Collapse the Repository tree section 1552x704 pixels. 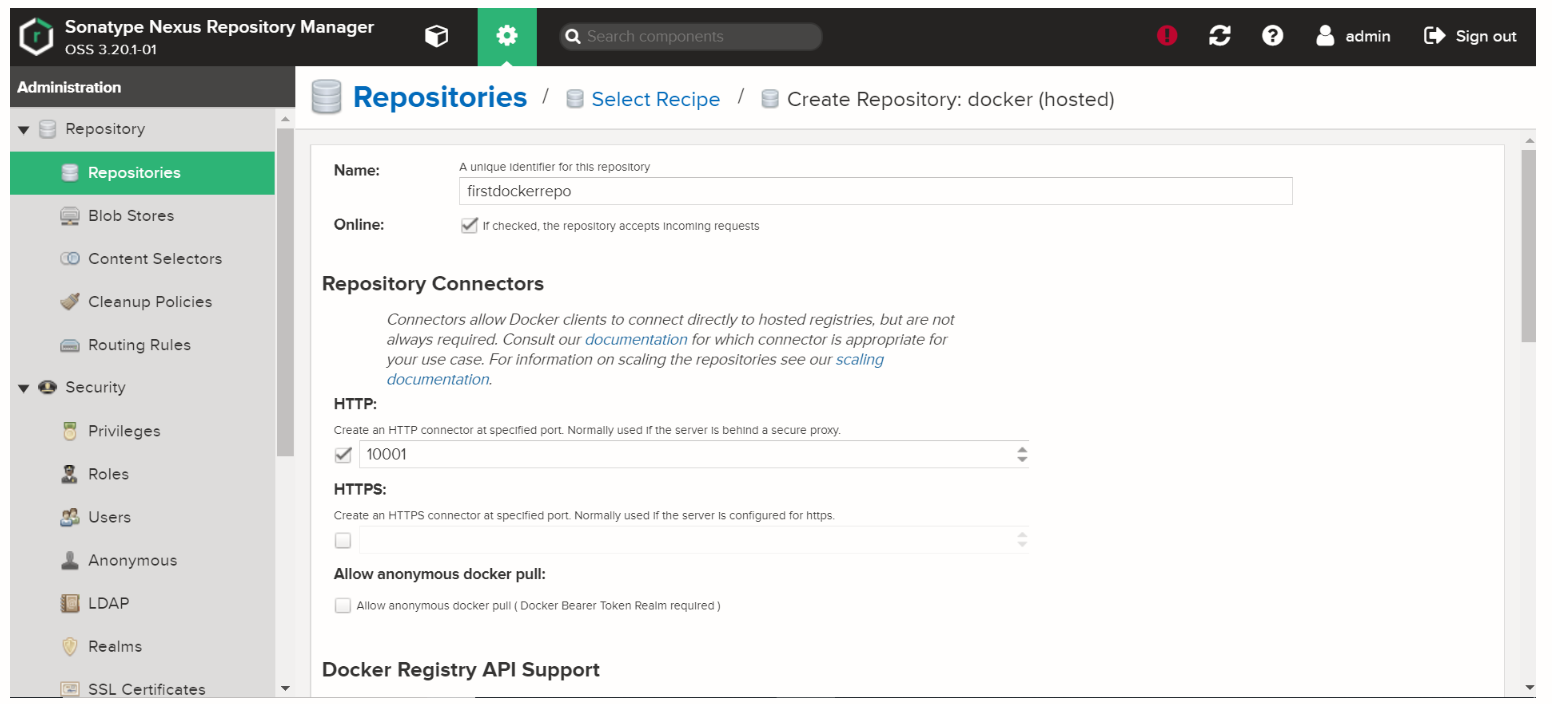24,130
